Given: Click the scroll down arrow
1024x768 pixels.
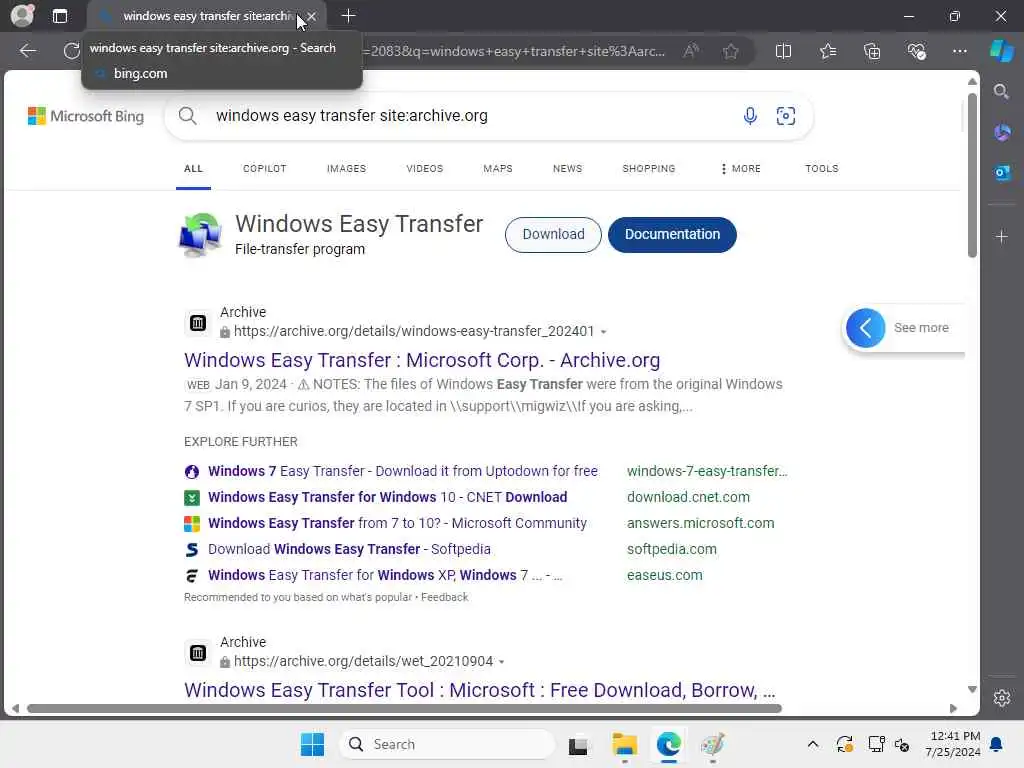Looking at the screenshot, I should pos(972,690).
